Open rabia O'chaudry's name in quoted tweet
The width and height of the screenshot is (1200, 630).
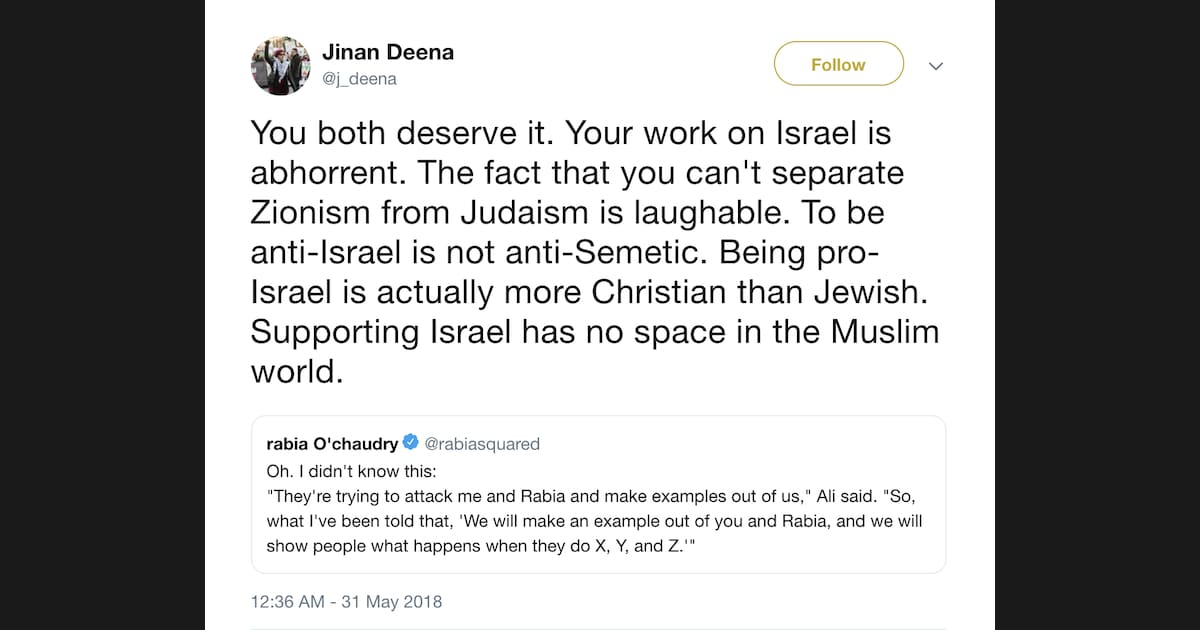(332, 444)
